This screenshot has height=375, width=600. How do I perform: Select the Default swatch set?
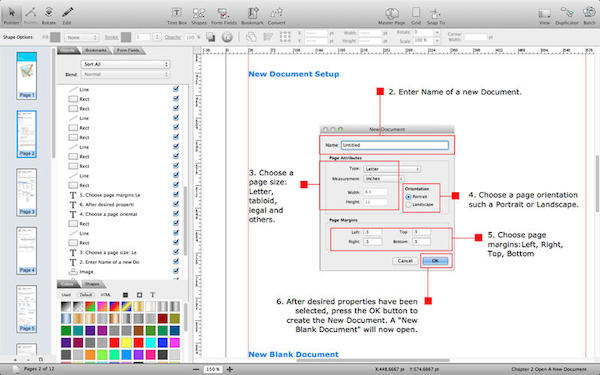[x=86, y=295]
